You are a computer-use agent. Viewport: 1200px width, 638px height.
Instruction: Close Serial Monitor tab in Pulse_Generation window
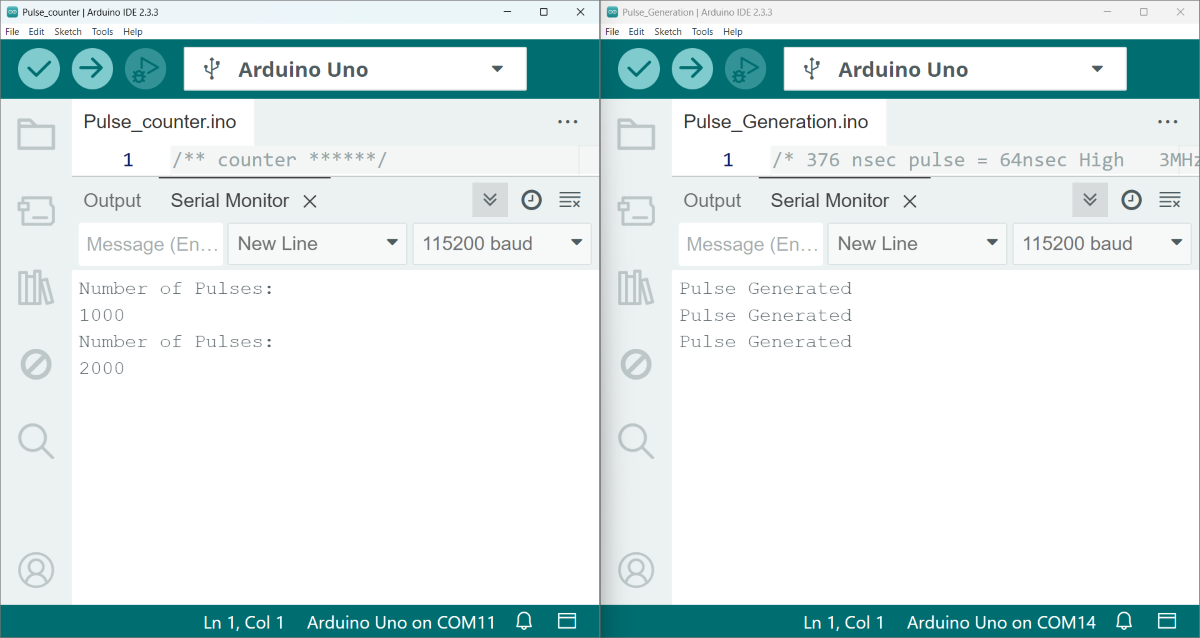910,201
